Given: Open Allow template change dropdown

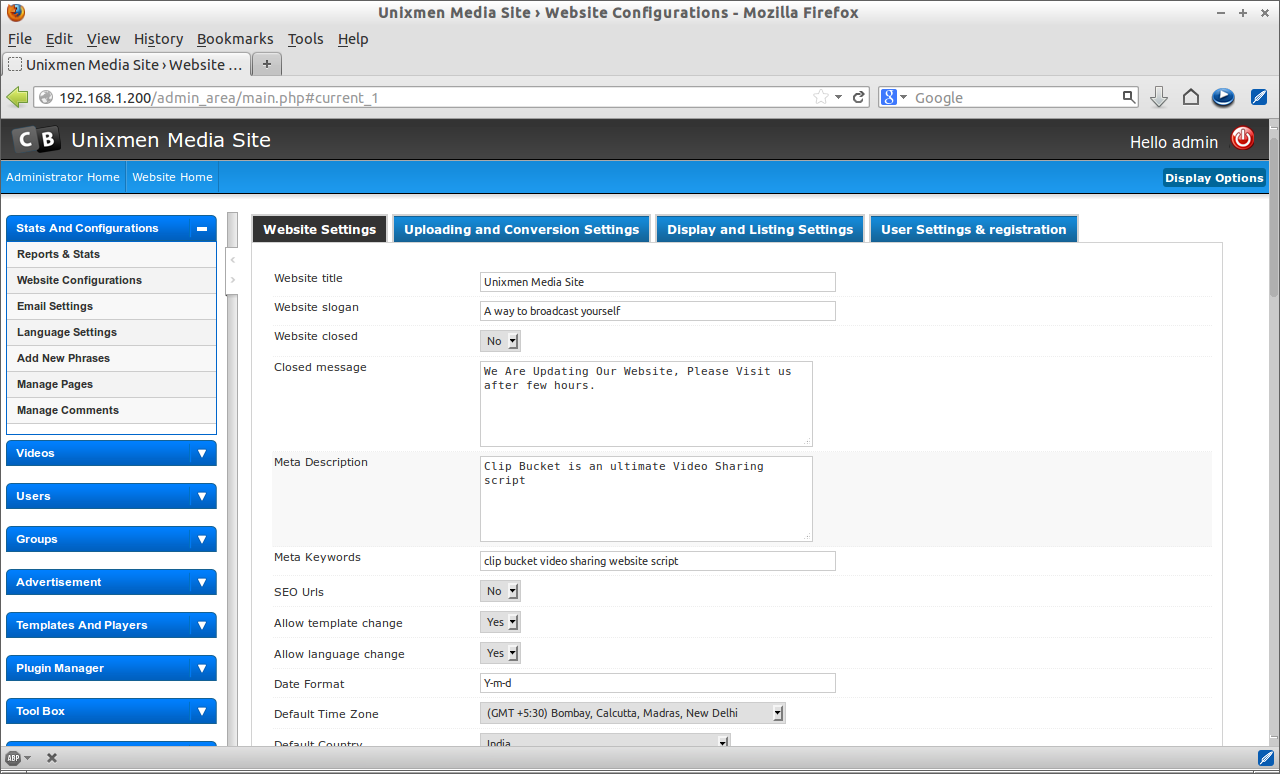Looking at the screenshot, I should [x=500, y=622].
